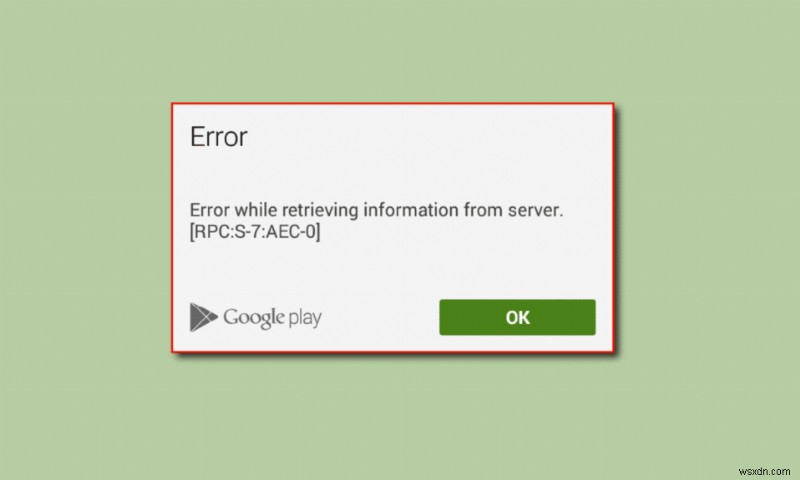
Task: Click the green background left of the dialog
Action: click(85, 227)
